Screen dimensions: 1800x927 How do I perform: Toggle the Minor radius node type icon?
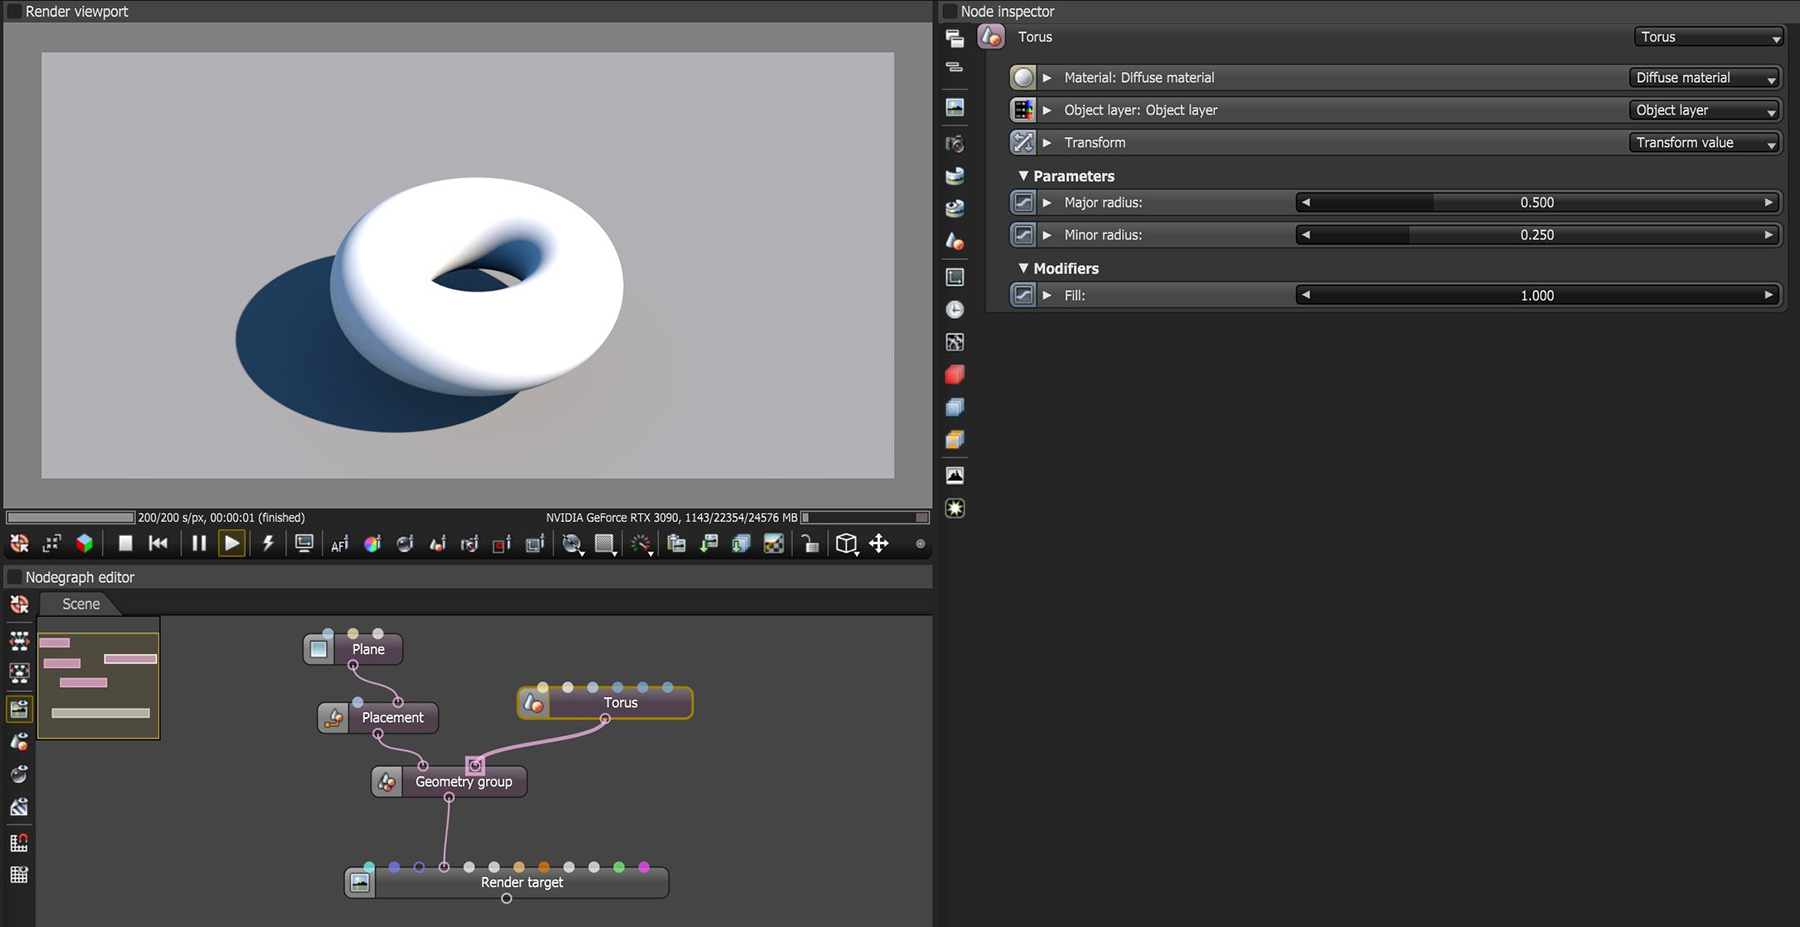pos(1023,234)
